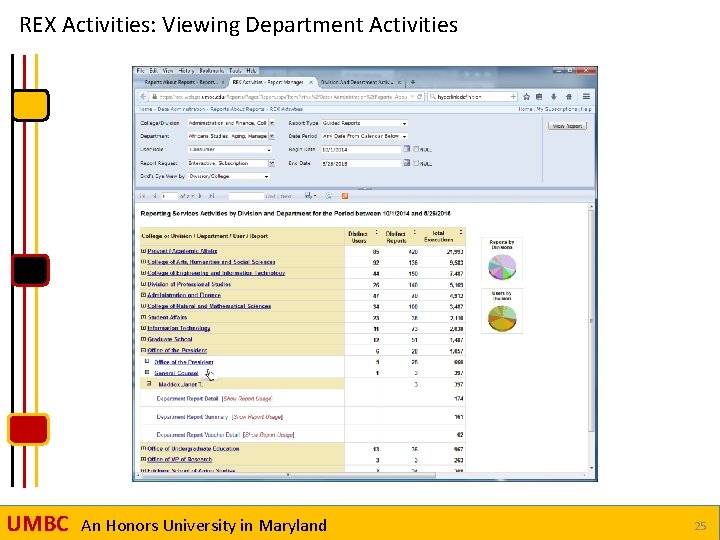
Task: Click the export/save disk icon in report toolbar
Action: tap(309, 196)
